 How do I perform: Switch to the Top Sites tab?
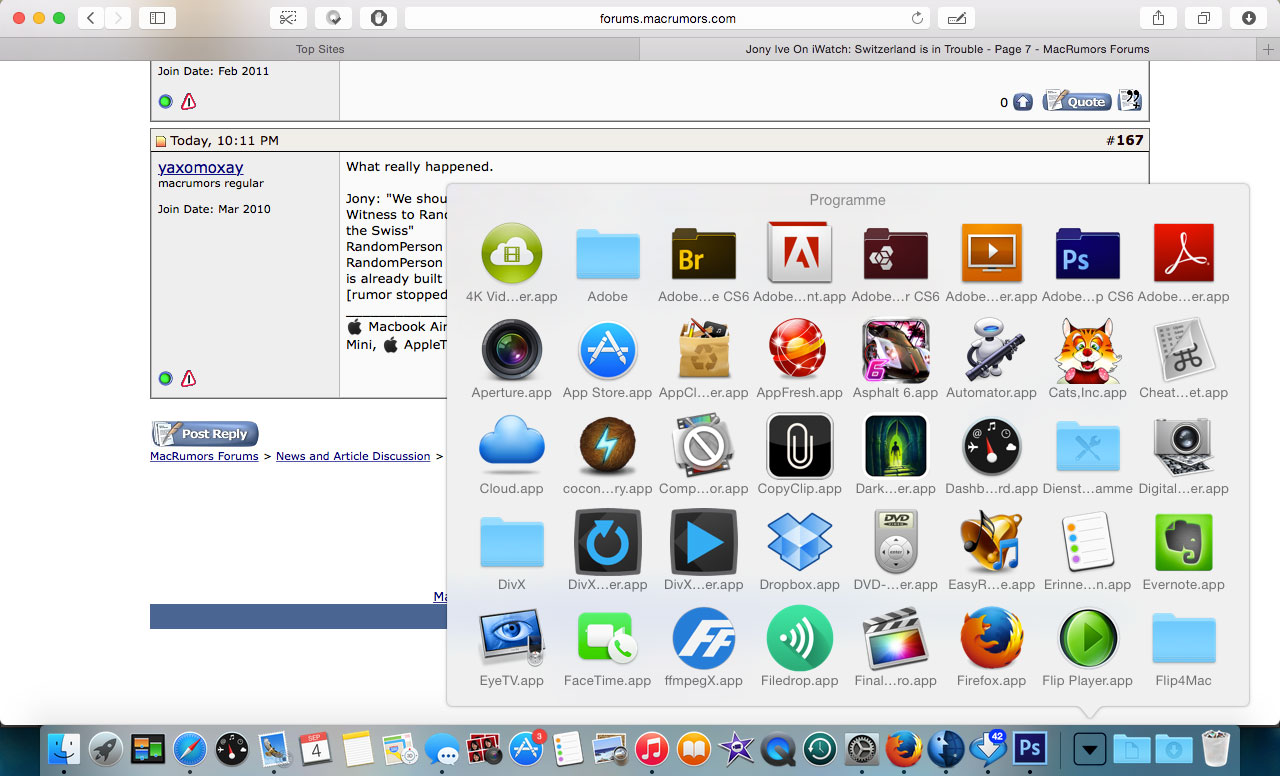point(320,49)
